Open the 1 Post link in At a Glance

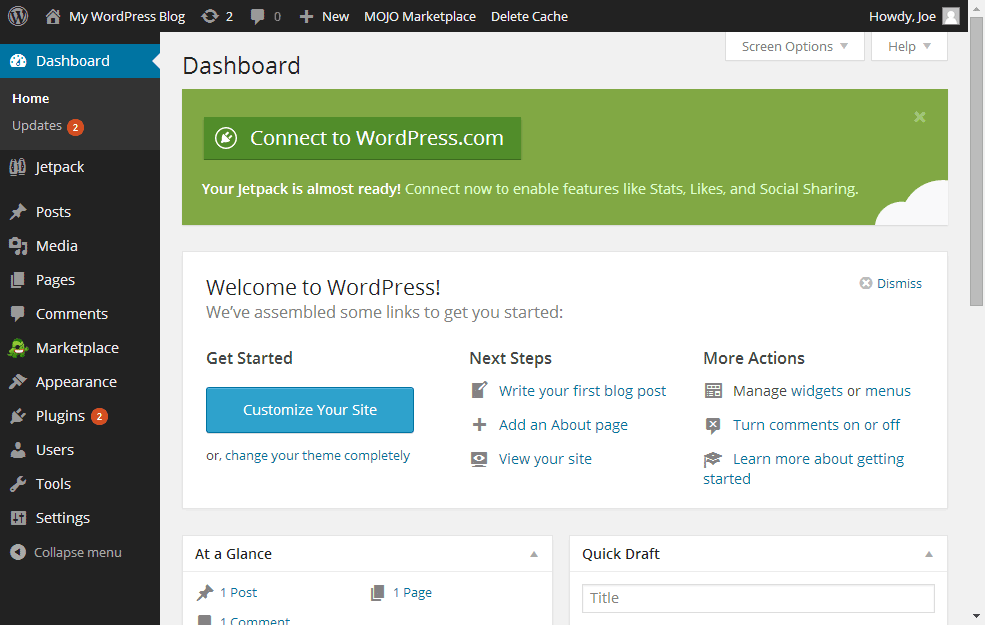239,592
